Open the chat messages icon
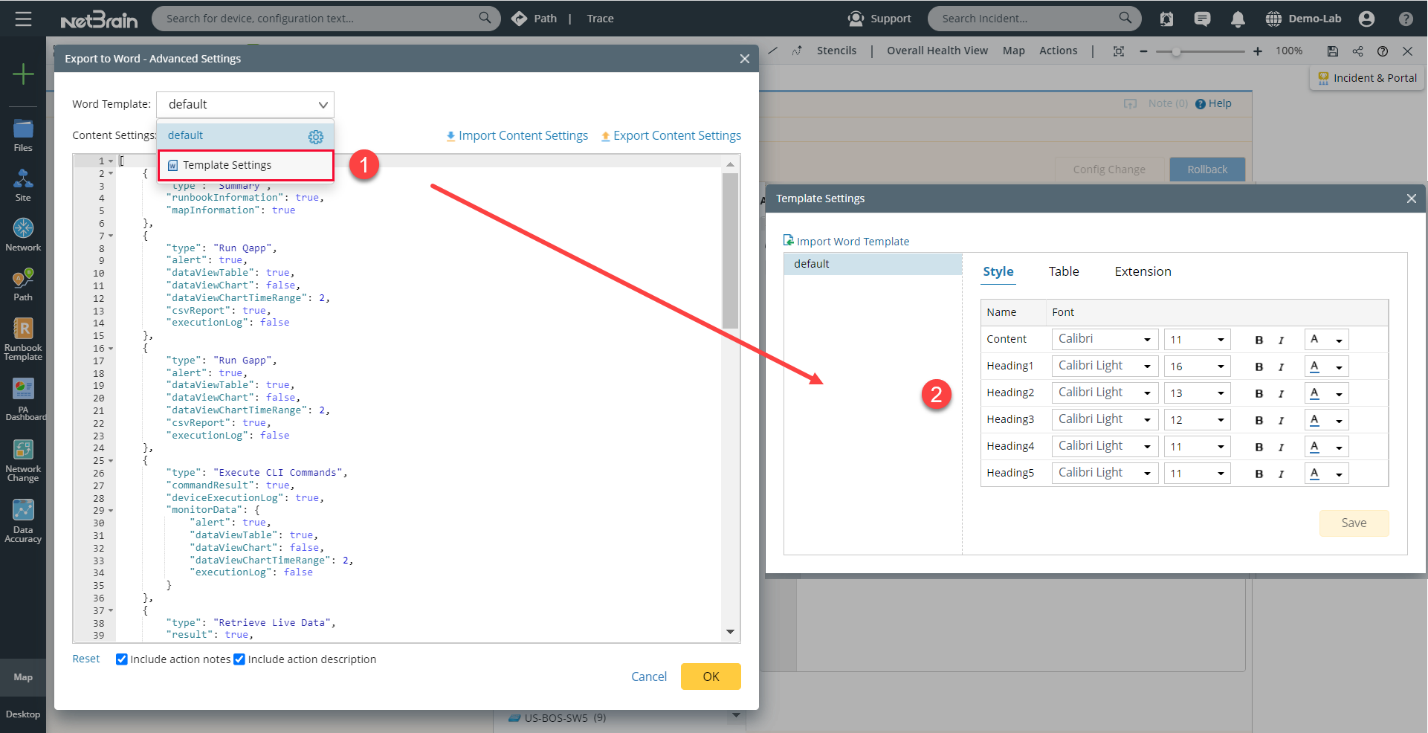Image resolution: width=1428 pixels, height=733 pixels. pyautogui.click(x=1202, y=19)
